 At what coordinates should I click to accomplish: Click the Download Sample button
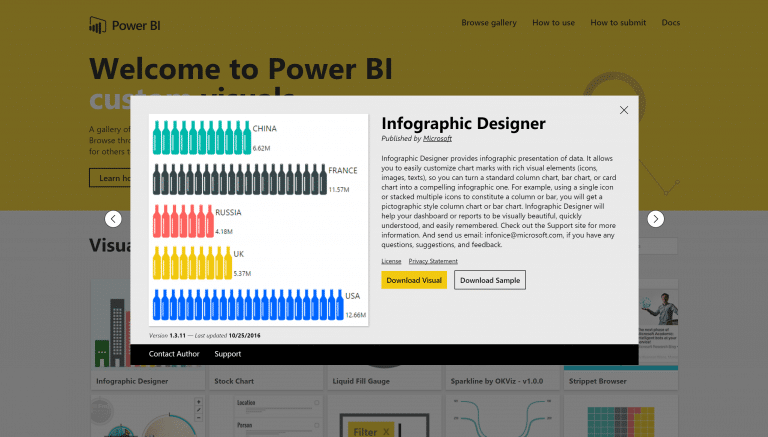(x=490, y=280)
